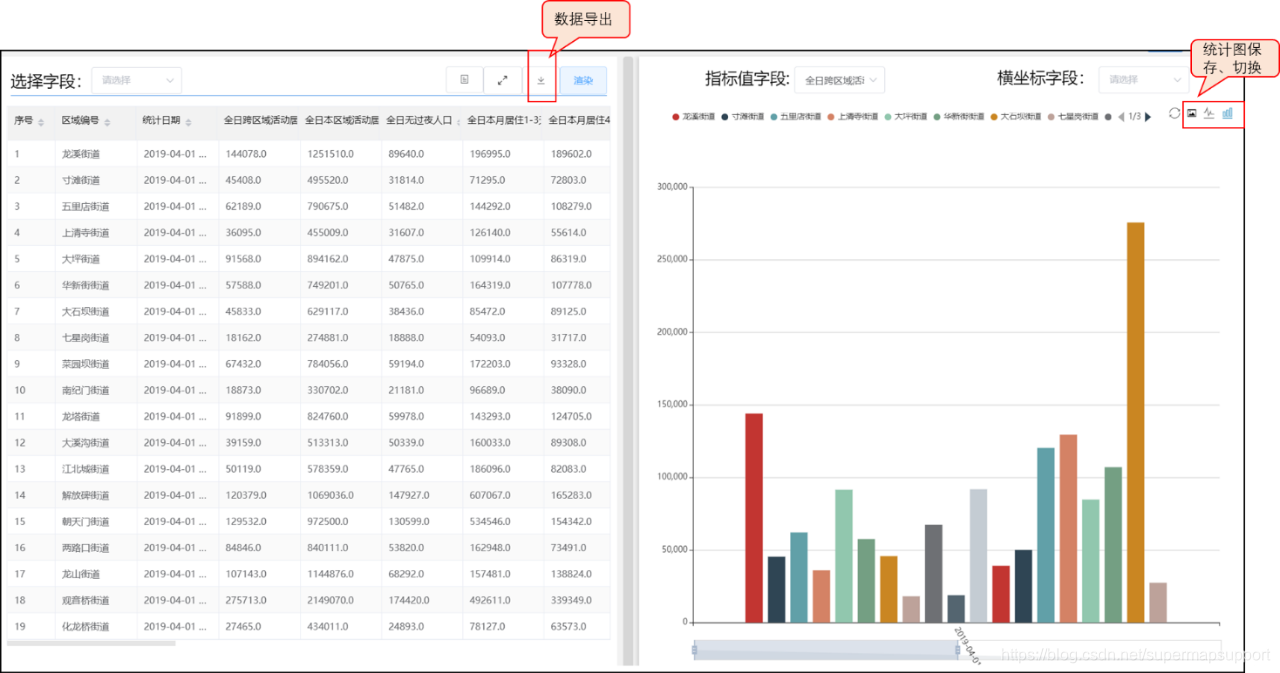Image resolution: width=1280 pixels, height=673 pixels.
Task: Go to previous legend page arrow
Action: pos(1121,117)
